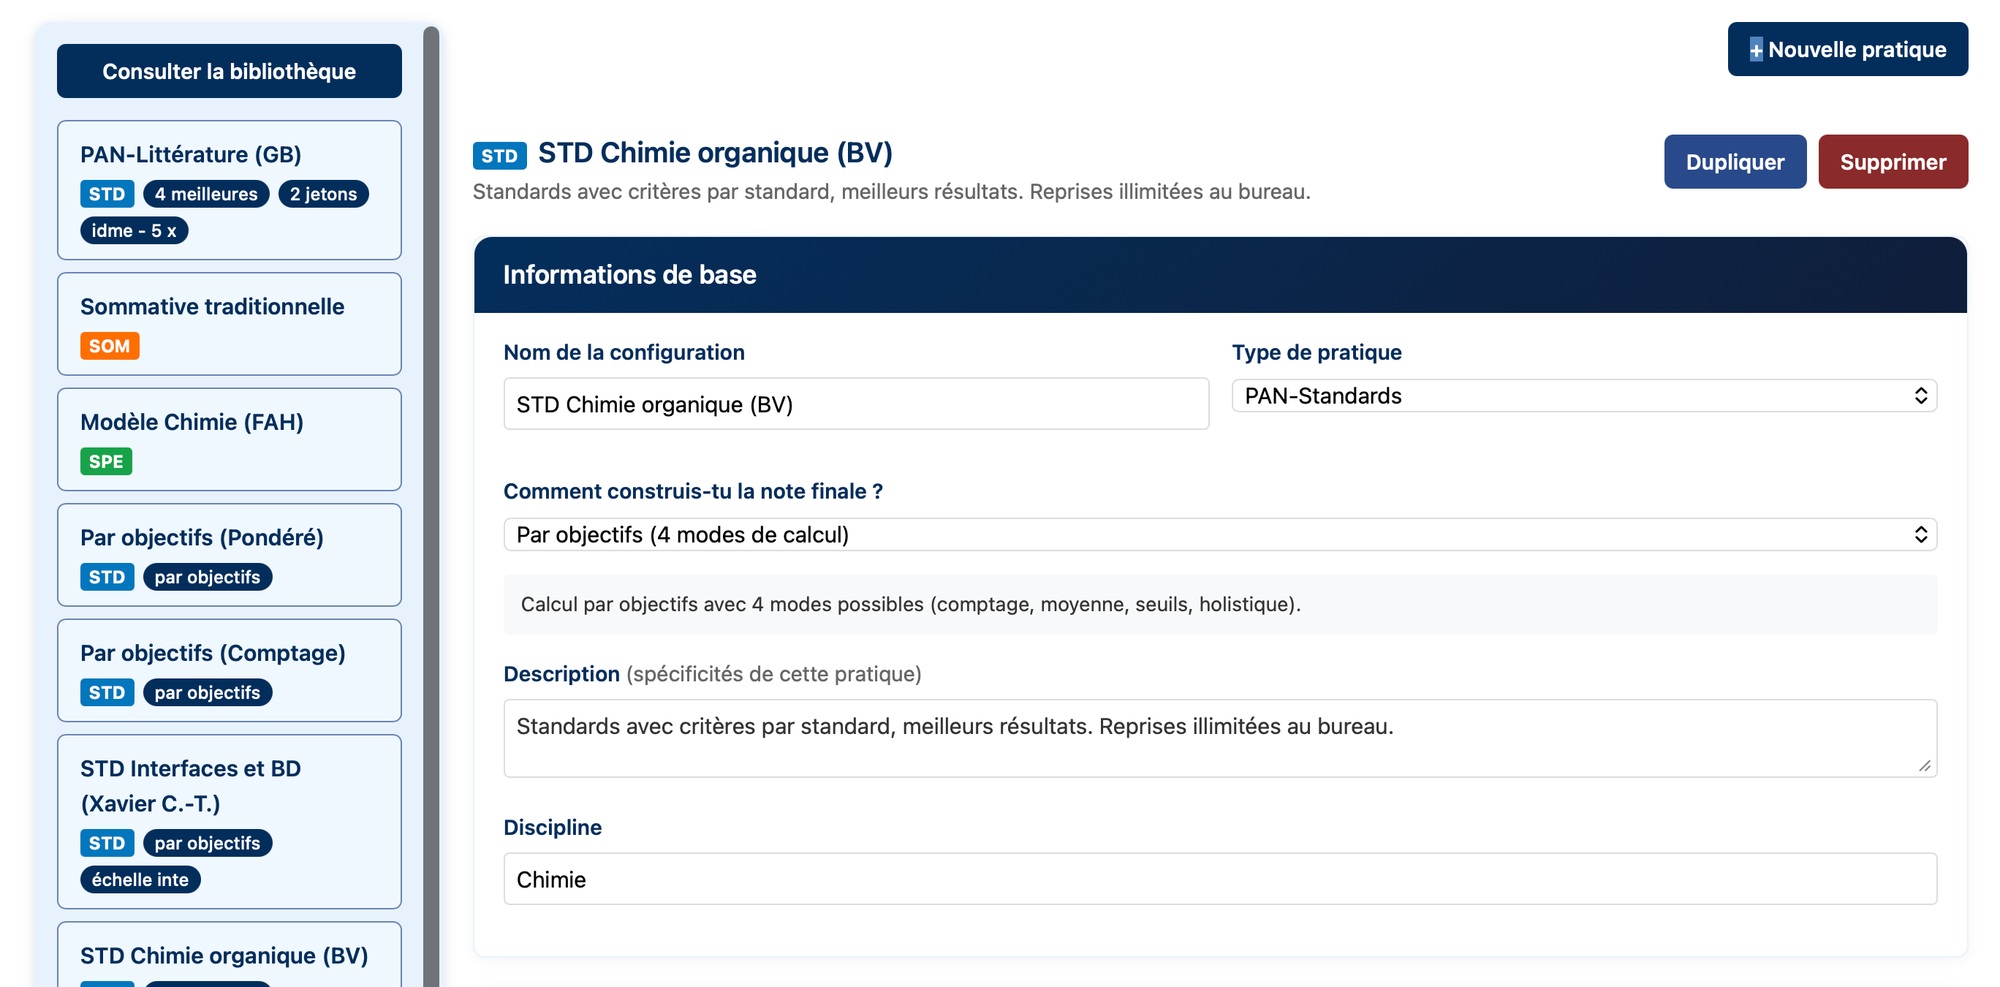2000x987 pixels.
Task: Click 'par objectifs' tag on Pondéré card
Action: point(207,577)
